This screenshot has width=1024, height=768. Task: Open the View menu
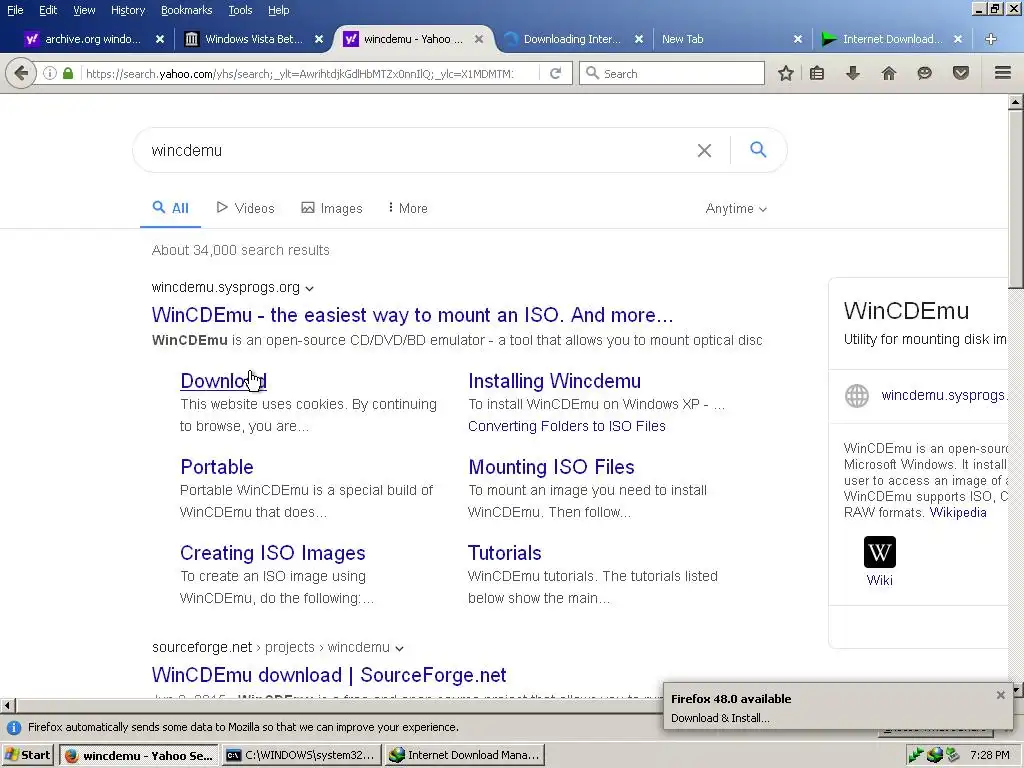point(84,10)
